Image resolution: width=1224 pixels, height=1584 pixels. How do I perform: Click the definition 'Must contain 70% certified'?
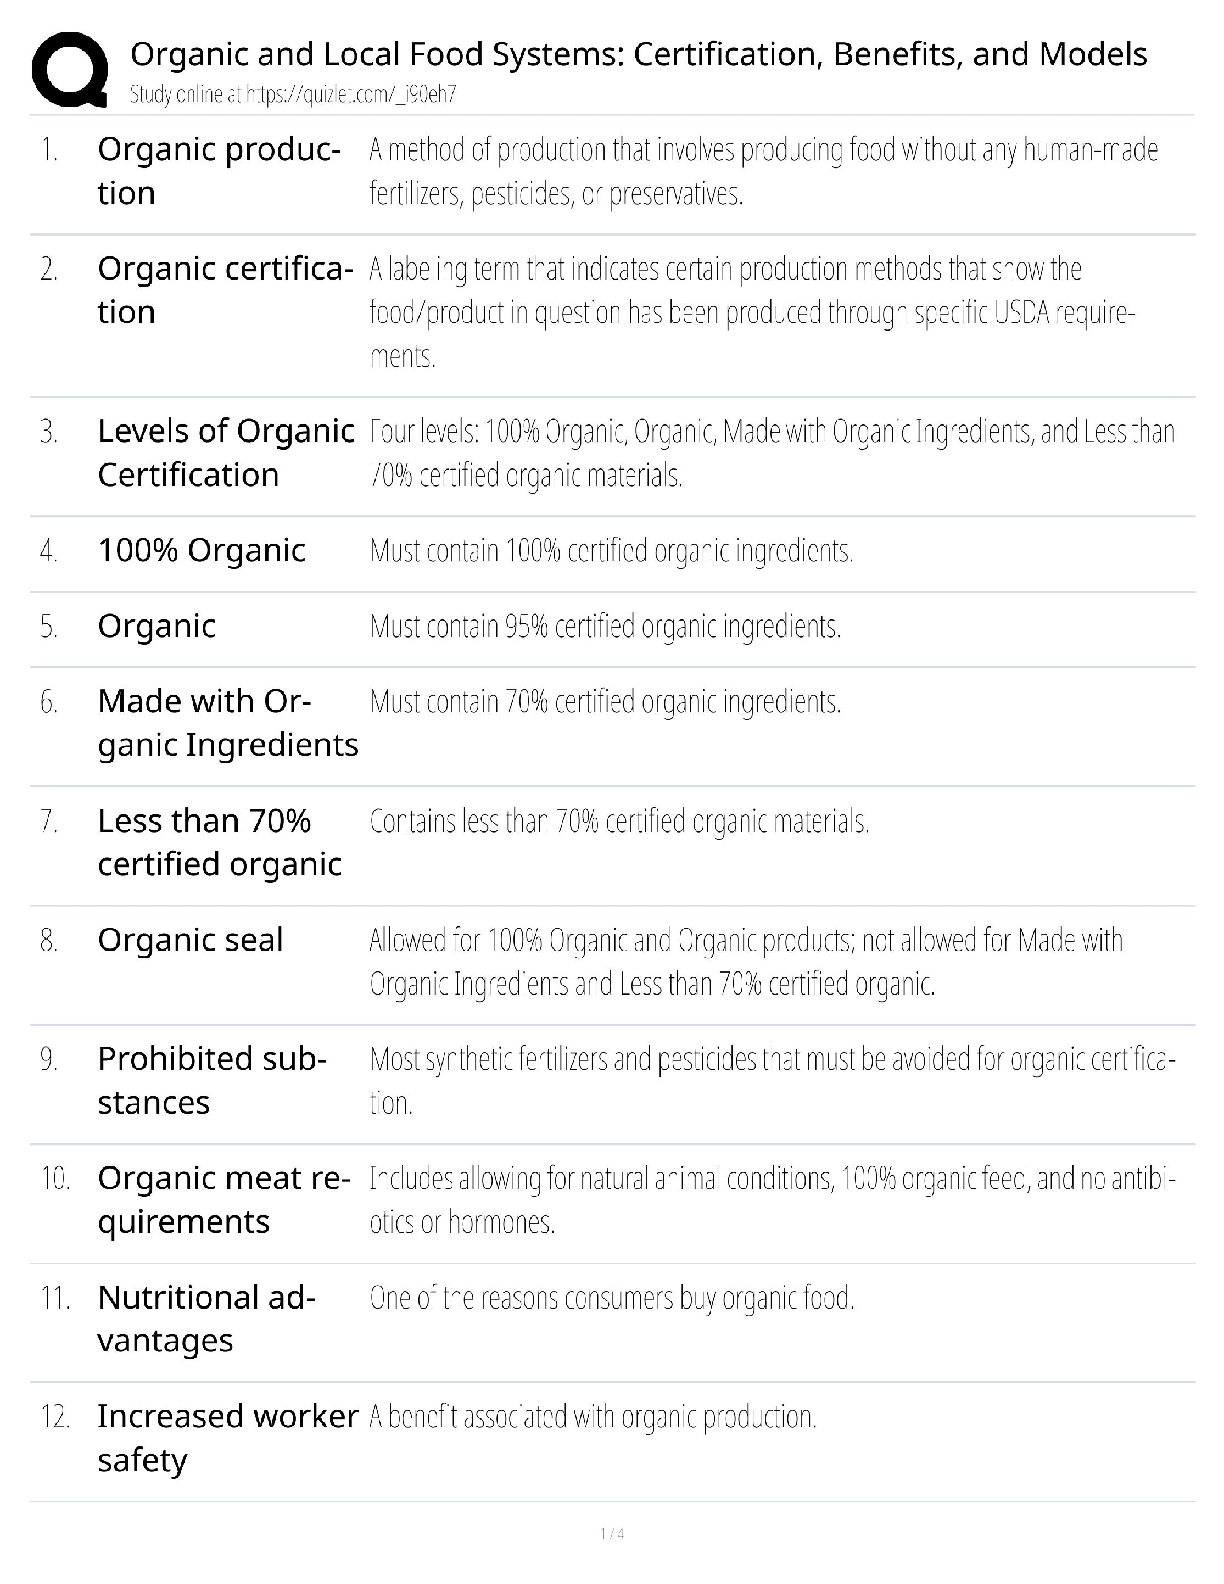(x=605, y=702)
